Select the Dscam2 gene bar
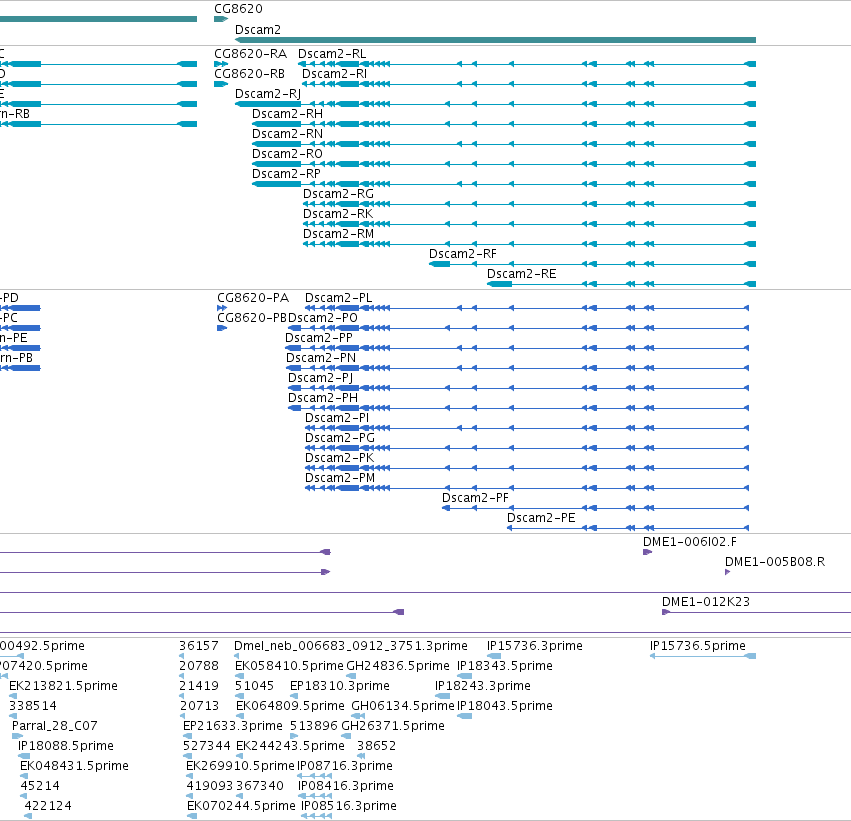851x821 pixels. pyautogui.click(x=495, y=40)
